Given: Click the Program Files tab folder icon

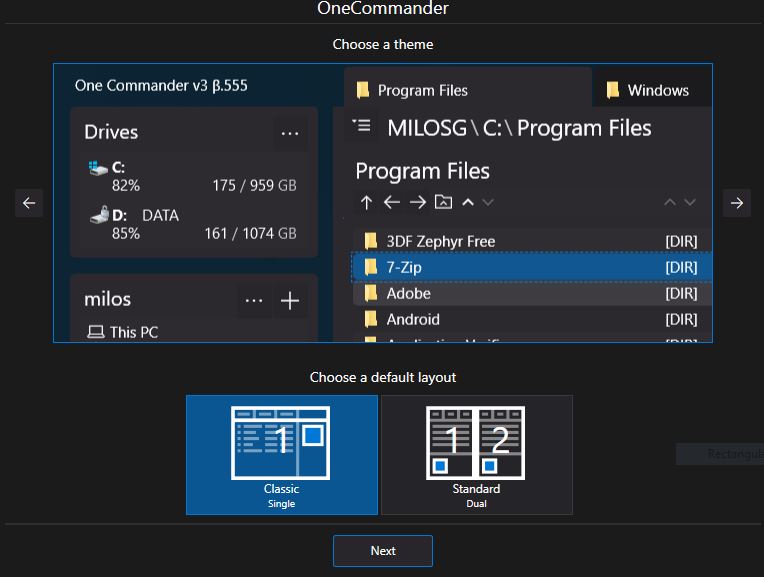Looking at the screenshot, I should (x=363, y=90).
